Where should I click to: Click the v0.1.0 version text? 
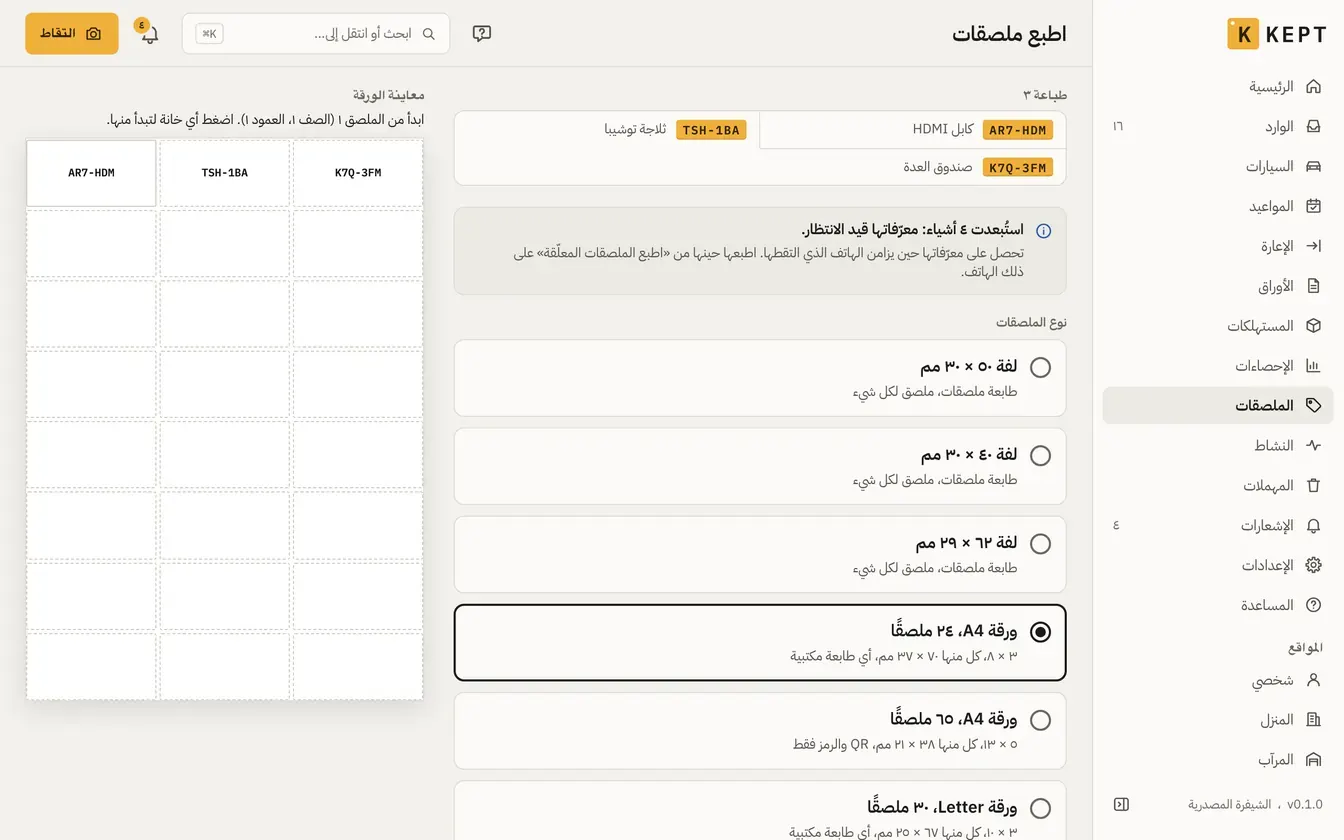[x=1304, y=804]
